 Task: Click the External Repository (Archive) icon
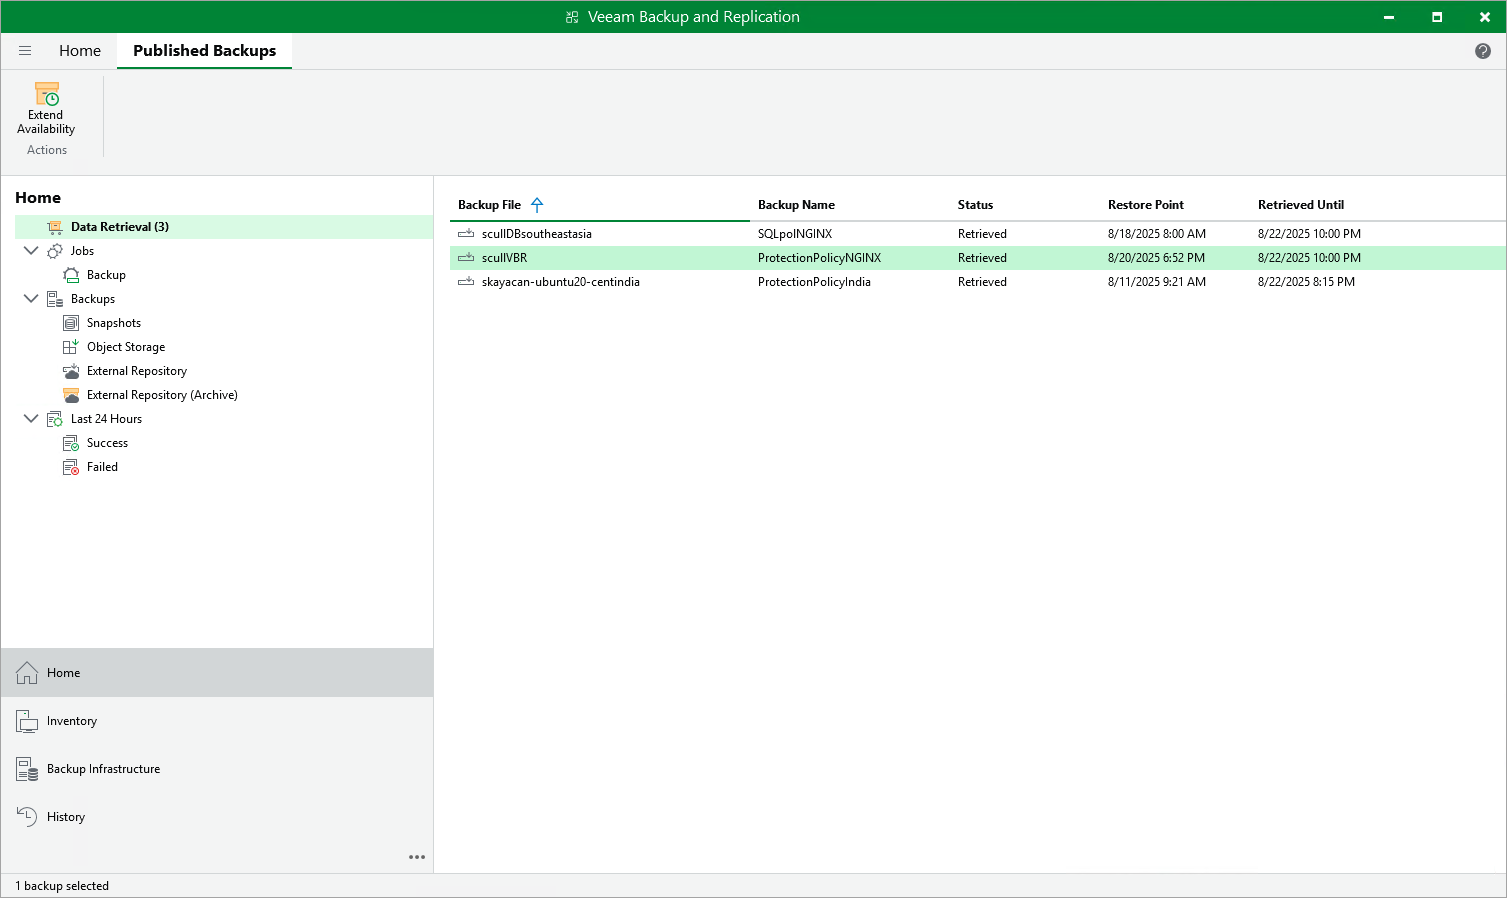71,395
